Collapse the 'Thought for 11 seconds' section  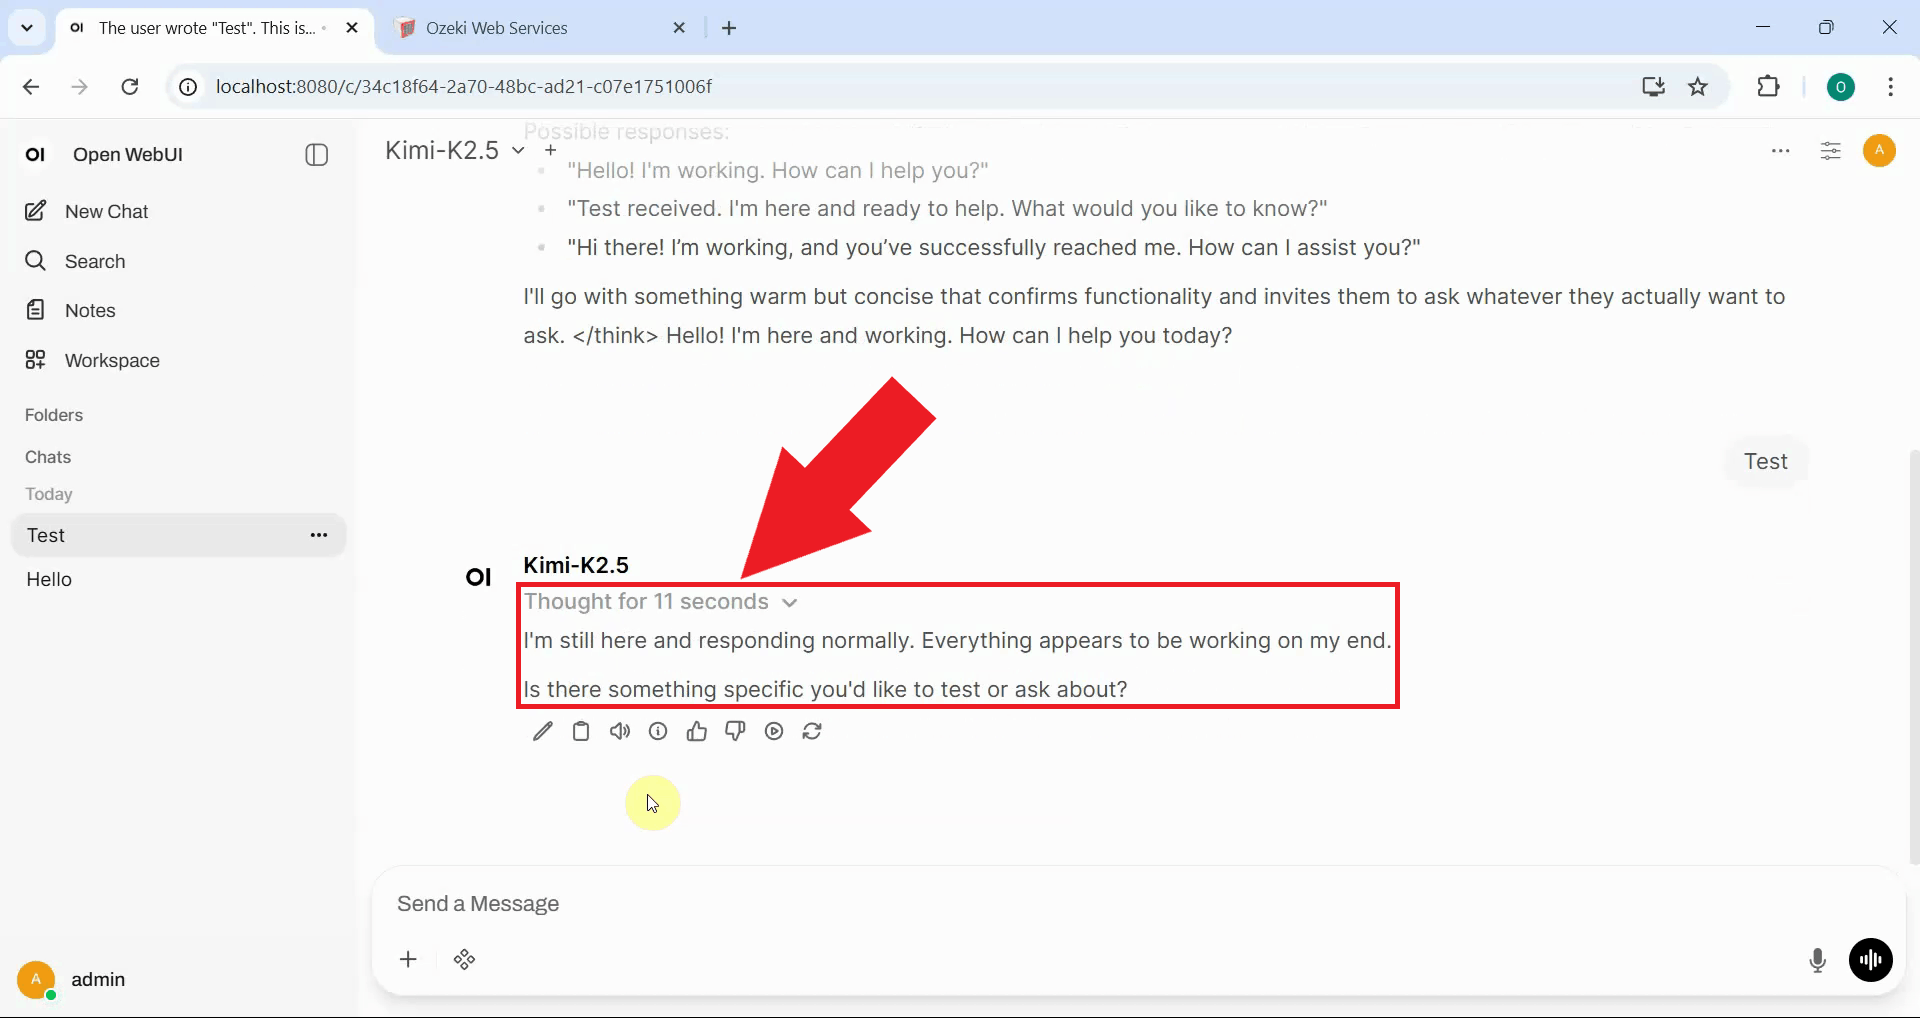coord(789,602)
